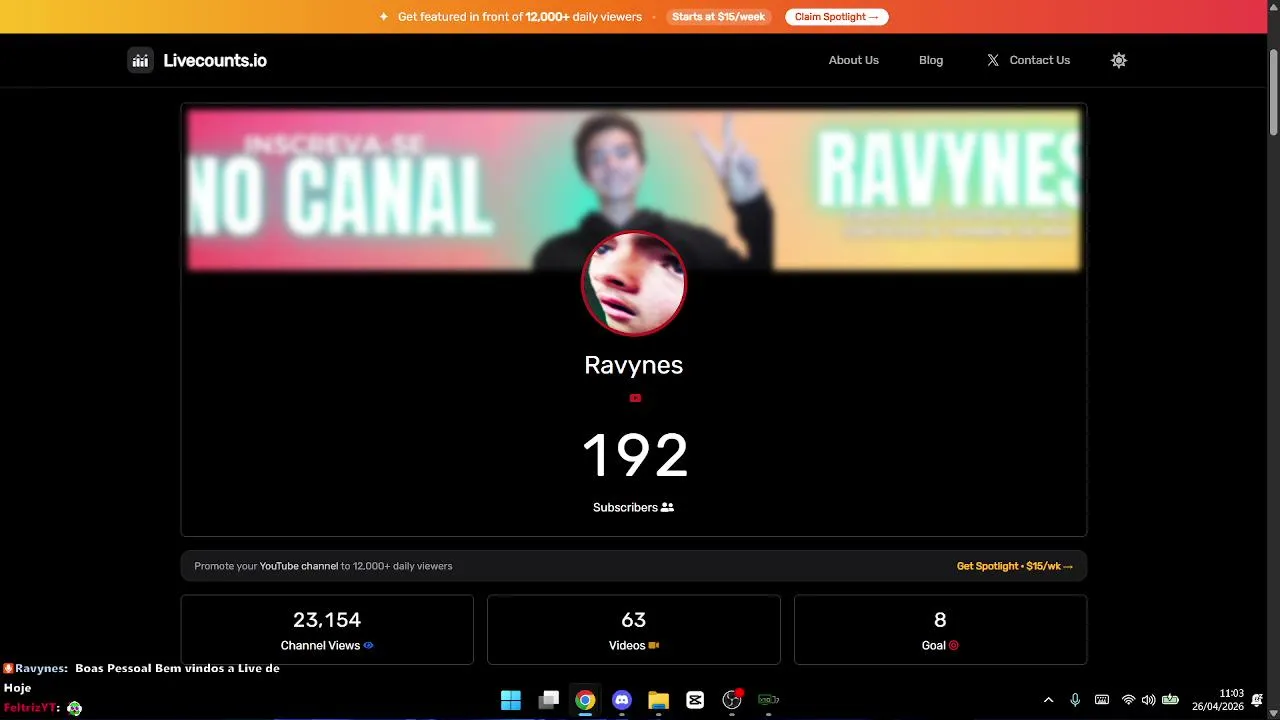Click the target icon beside Goal

point(954,646)
